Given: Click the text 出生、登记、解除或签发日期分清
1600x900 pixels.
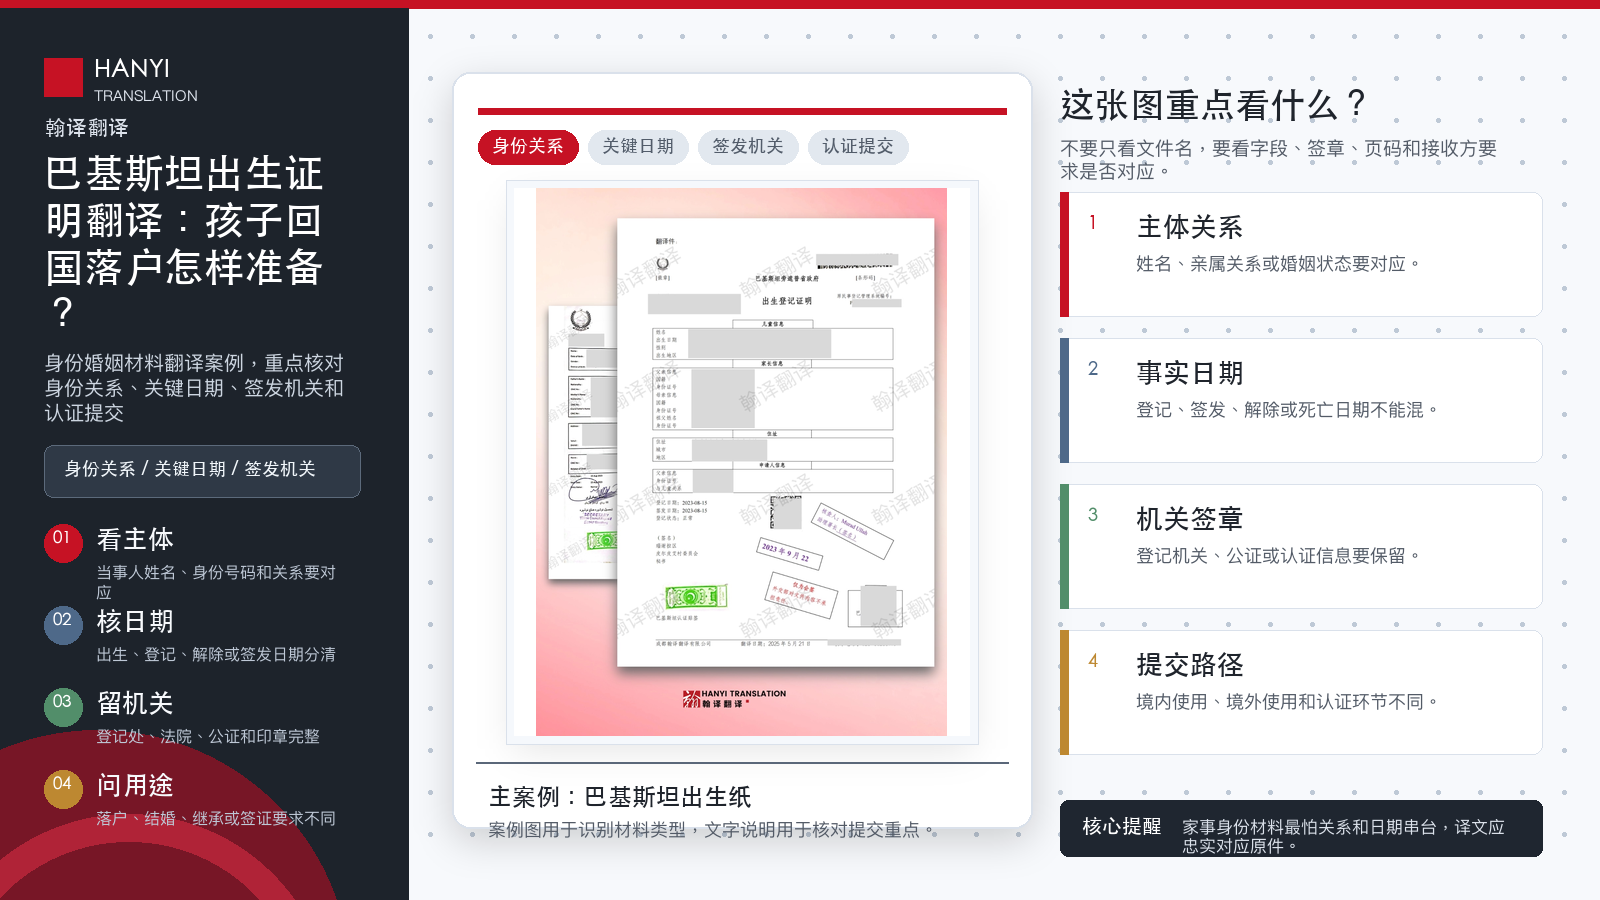Looking at the screenshot, I should tap(216, 655).
